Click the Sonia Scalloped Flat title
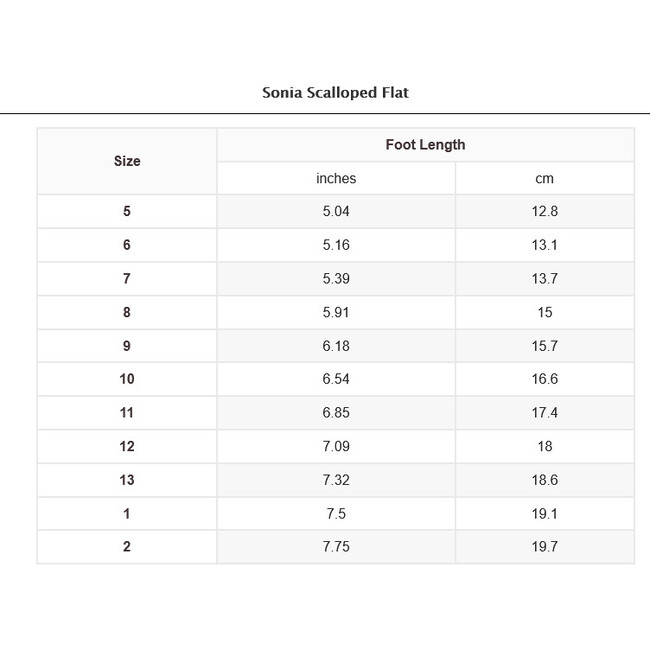Viewport: 650px width, 650px height. [335, 93]
